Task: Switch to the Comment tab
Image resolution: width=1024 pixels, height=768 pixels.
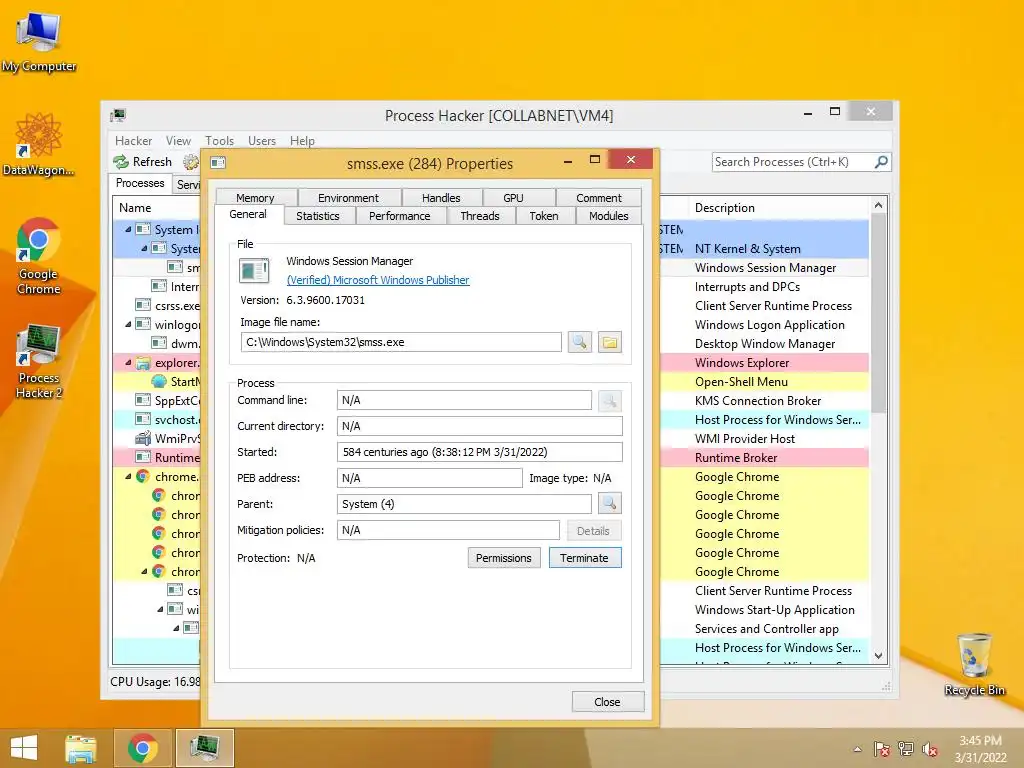Action: [599, 198]
